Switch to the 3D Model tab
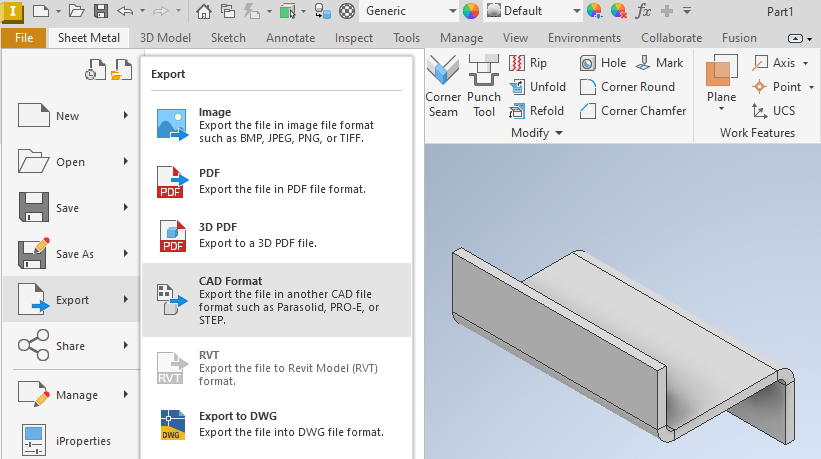 pos(165,38)
